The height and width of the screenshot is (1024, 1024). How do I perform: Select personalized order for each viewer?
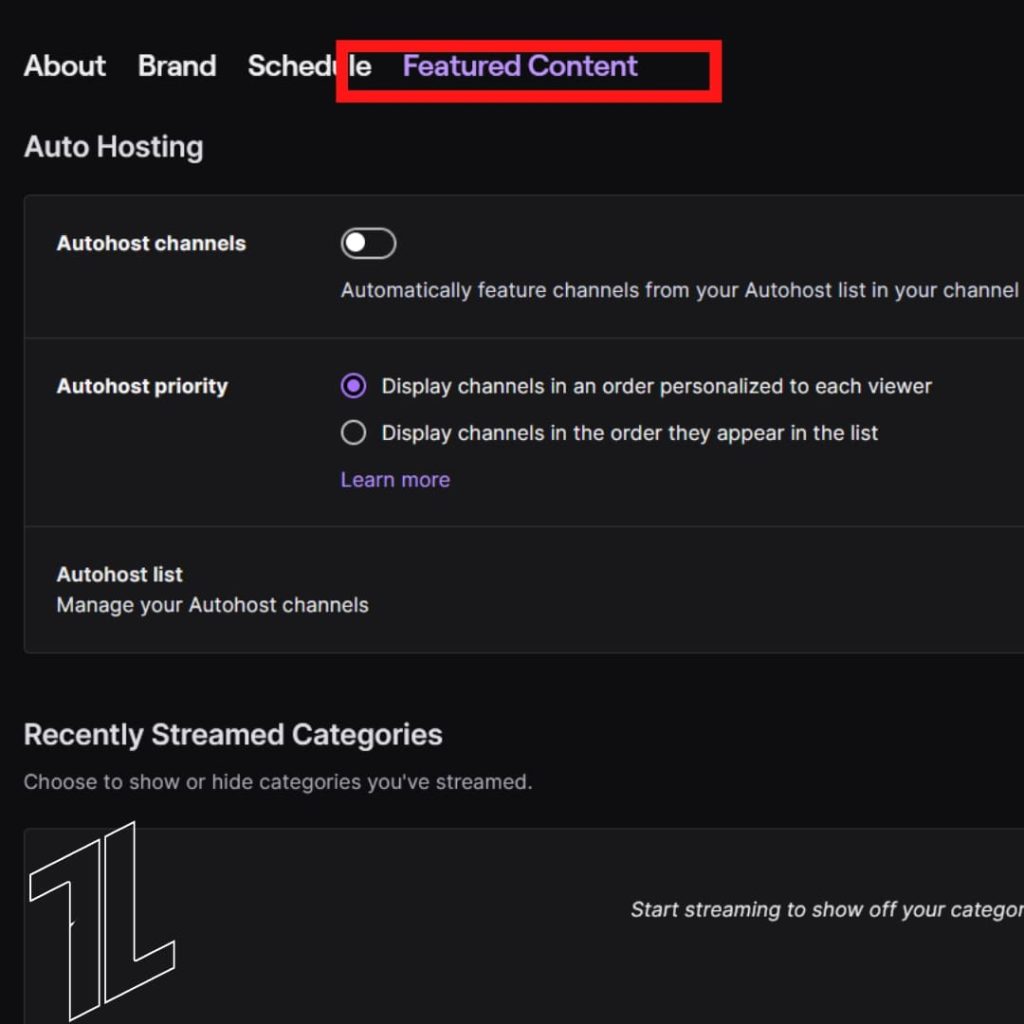(353, 386)
